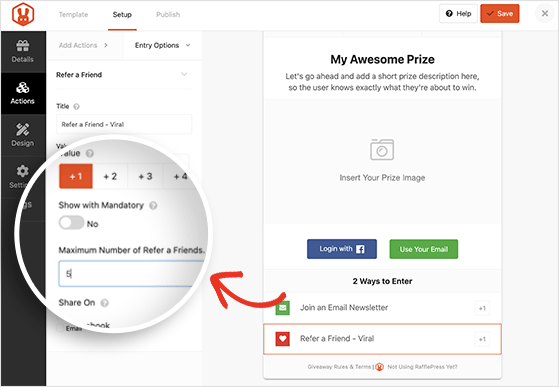
Task: Click the green newsletter envelope icon
Action: click(282, 308)
